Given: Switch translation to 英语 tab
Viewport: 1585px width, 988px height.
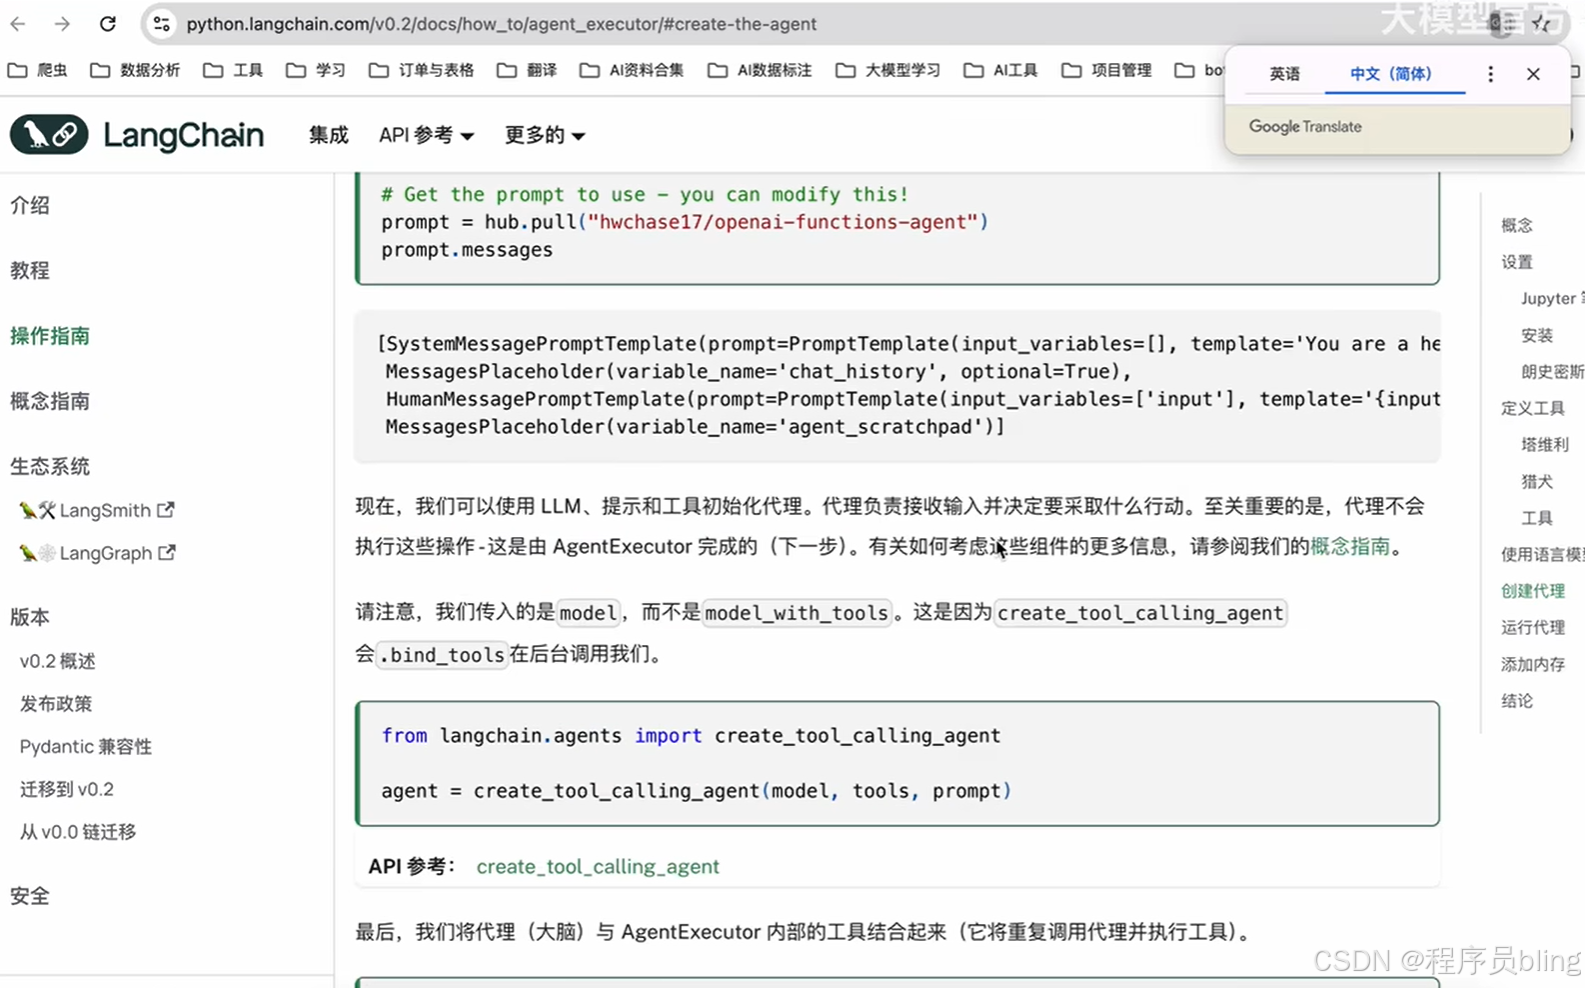Looking at the screenshot, I should [x=1285, y=74].
